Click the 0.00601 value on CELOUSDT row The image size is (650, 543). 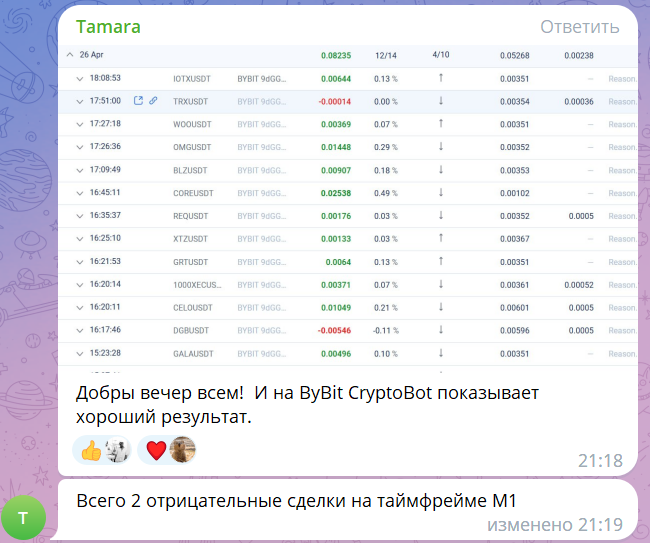[514, 308]
